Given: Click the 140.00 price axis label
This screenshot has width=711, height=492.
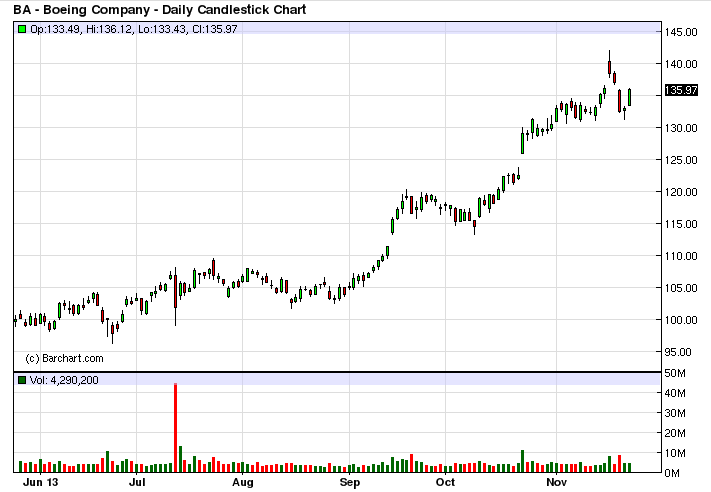Looking at the screenshot, I should click(x=681, y=64).
